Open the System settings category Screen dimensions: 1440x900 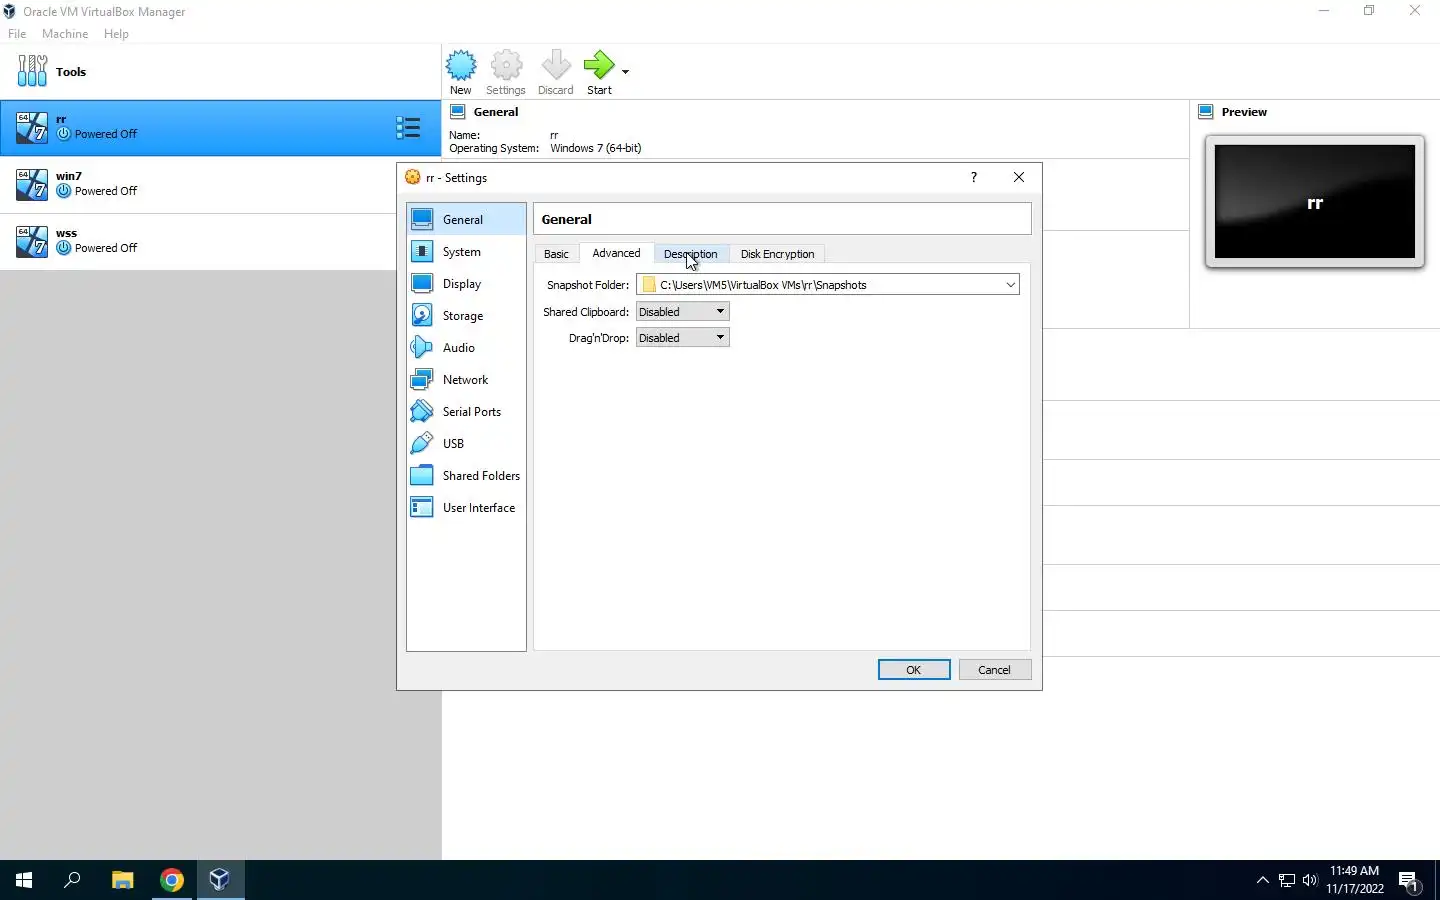(466, 252)
